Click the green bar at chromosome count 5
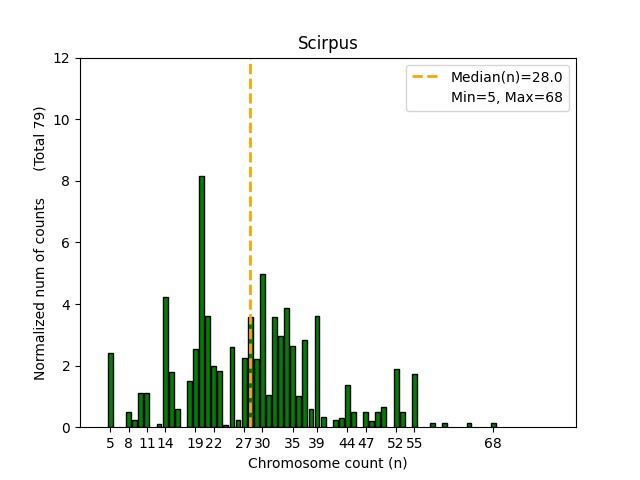This screenshot has height=480, width=640. [111, 390]
